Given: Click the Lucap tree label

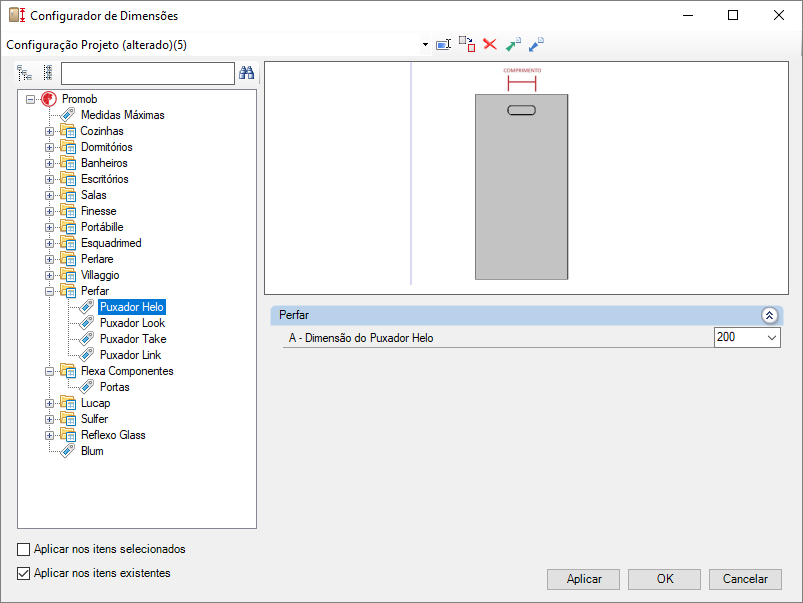Looking at the screenshot, I should [x=95, y=403].
